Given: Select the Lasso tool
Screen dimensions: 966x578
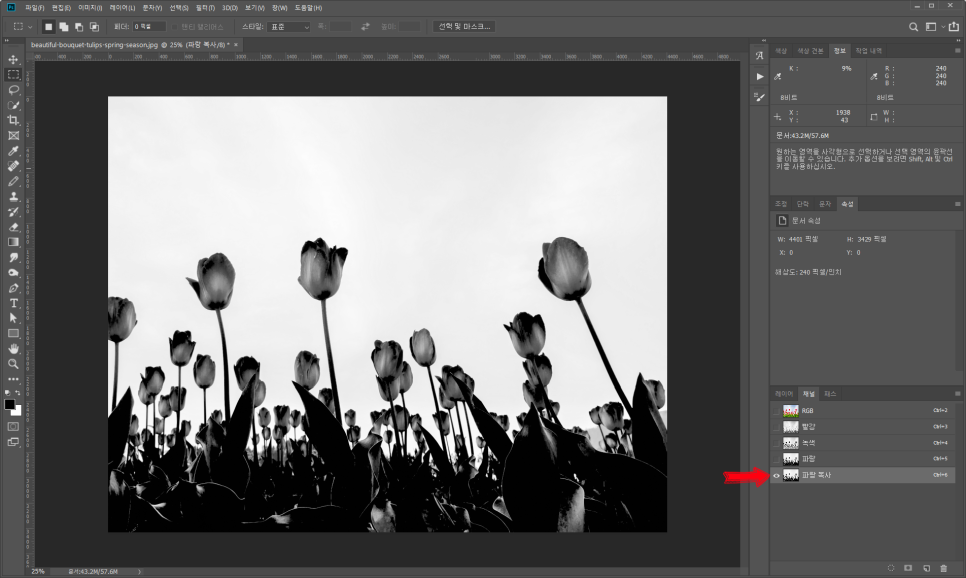Looking at the screenshot, I should tap(13, 90).
